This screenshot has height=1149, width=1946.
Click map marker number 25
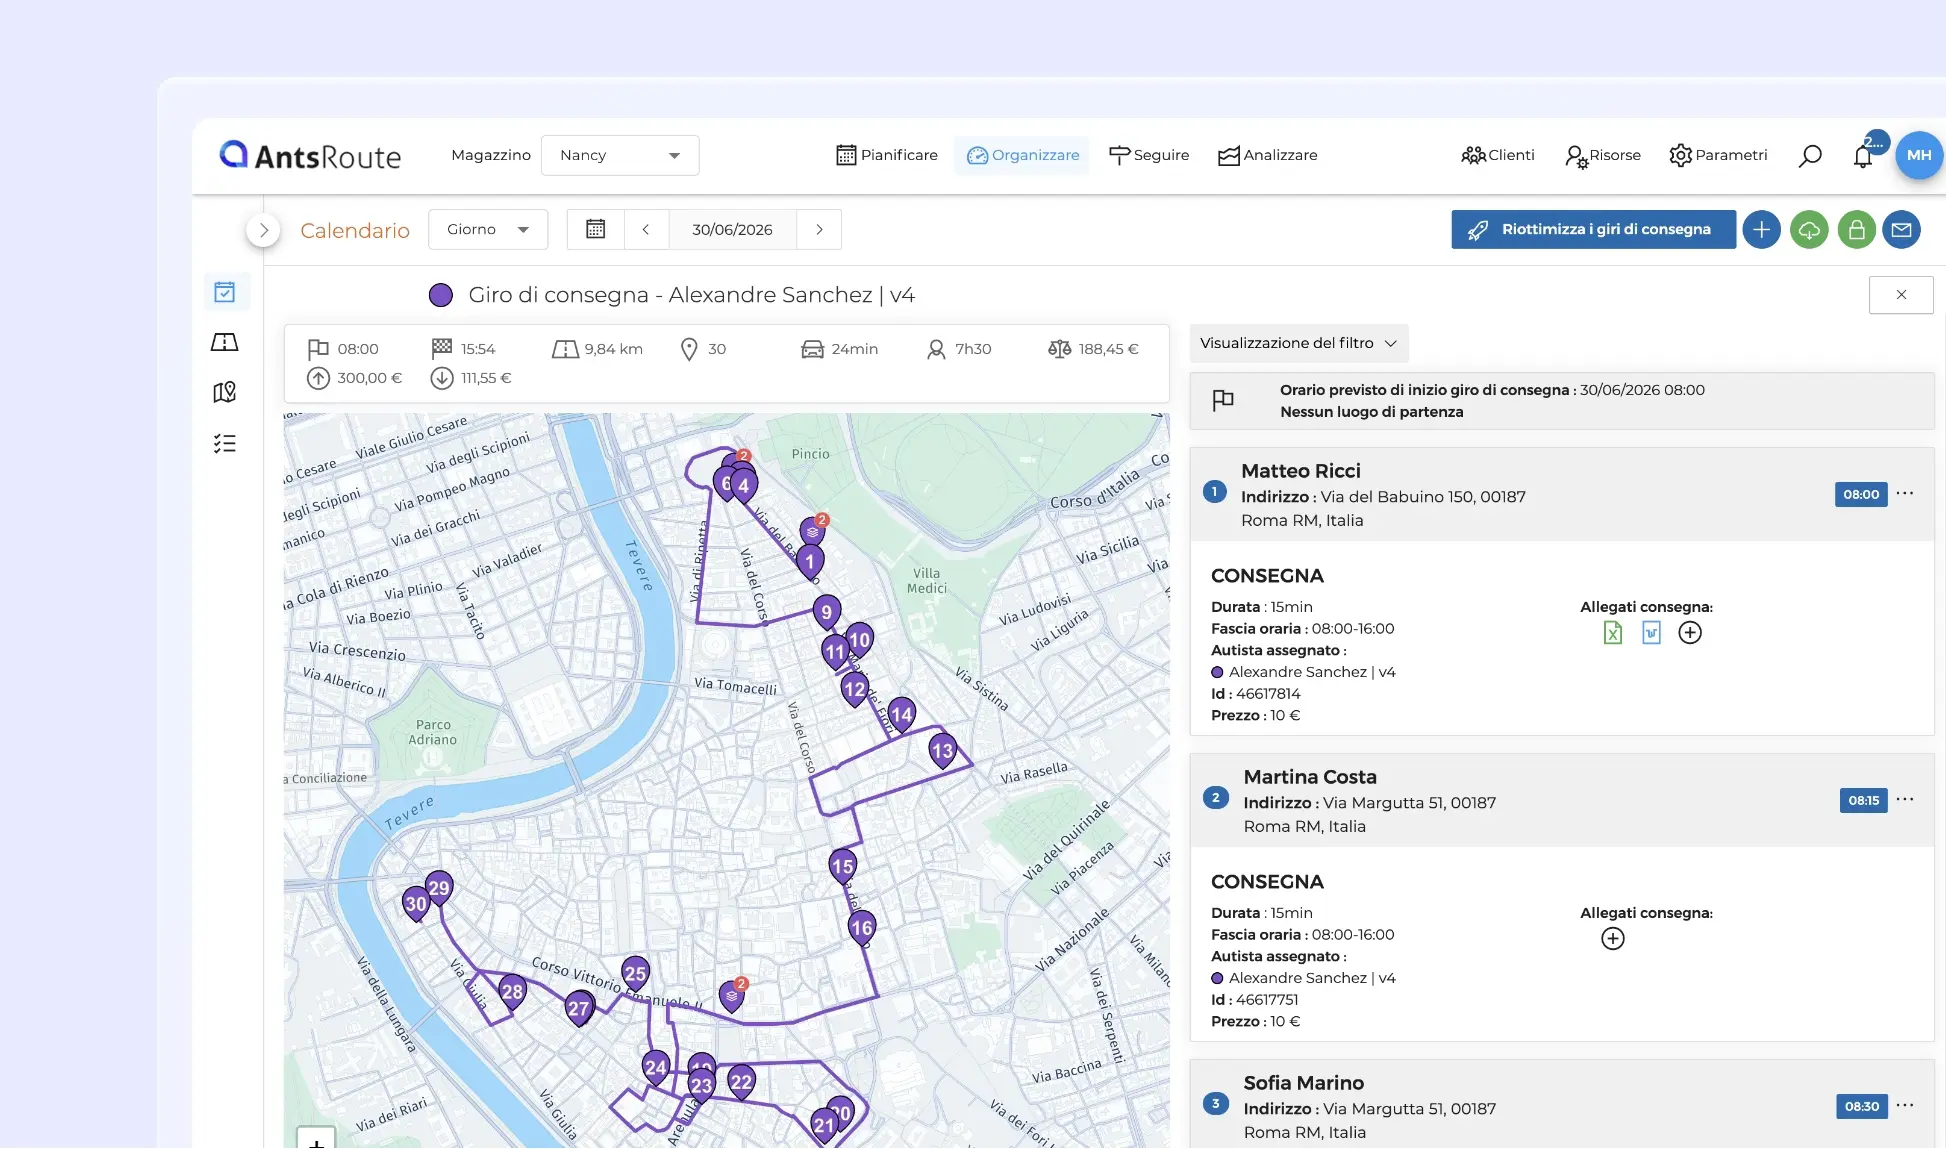pos(635,973)
